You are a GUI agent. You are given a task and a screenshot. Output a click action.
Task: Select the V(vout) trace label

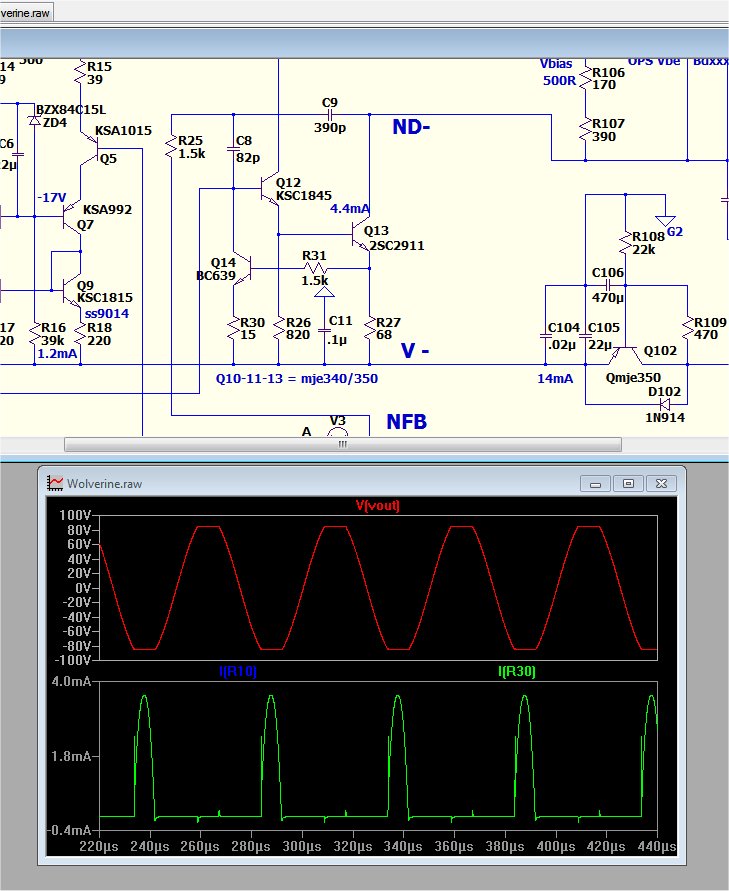[x=378, y=505]
